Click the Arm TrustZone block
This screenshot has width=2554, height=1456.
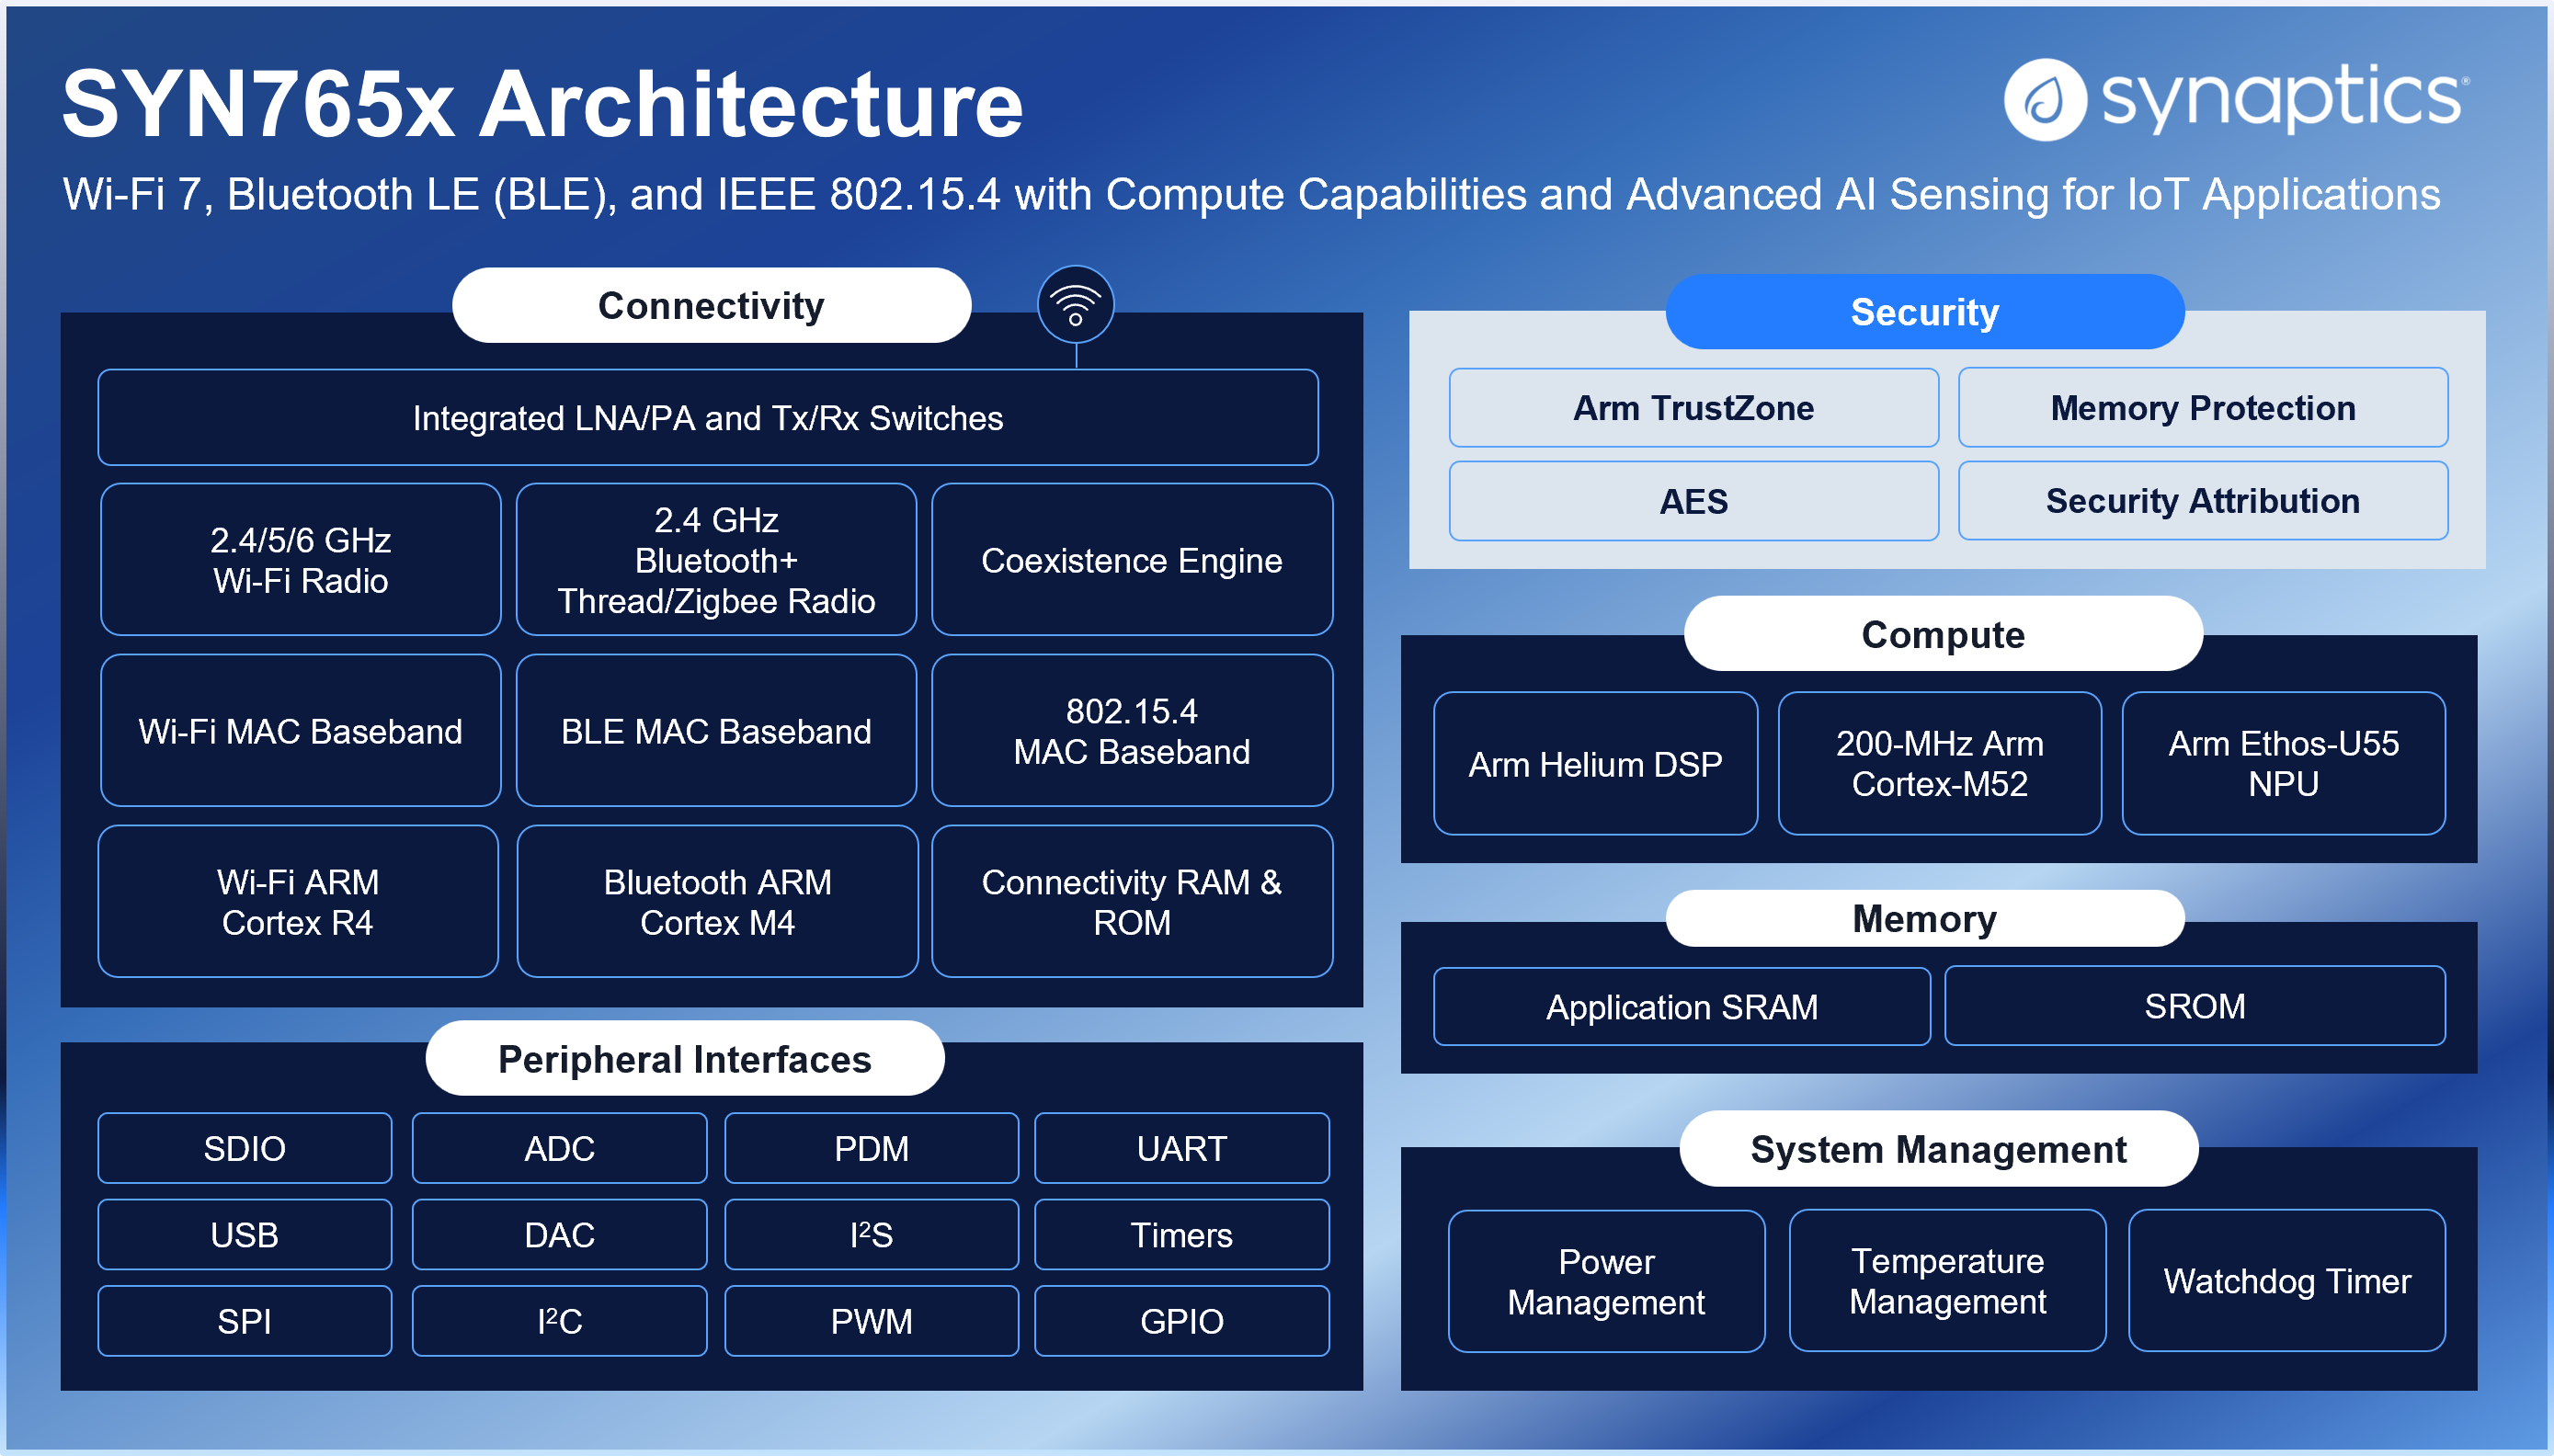tap(1693, 408)
